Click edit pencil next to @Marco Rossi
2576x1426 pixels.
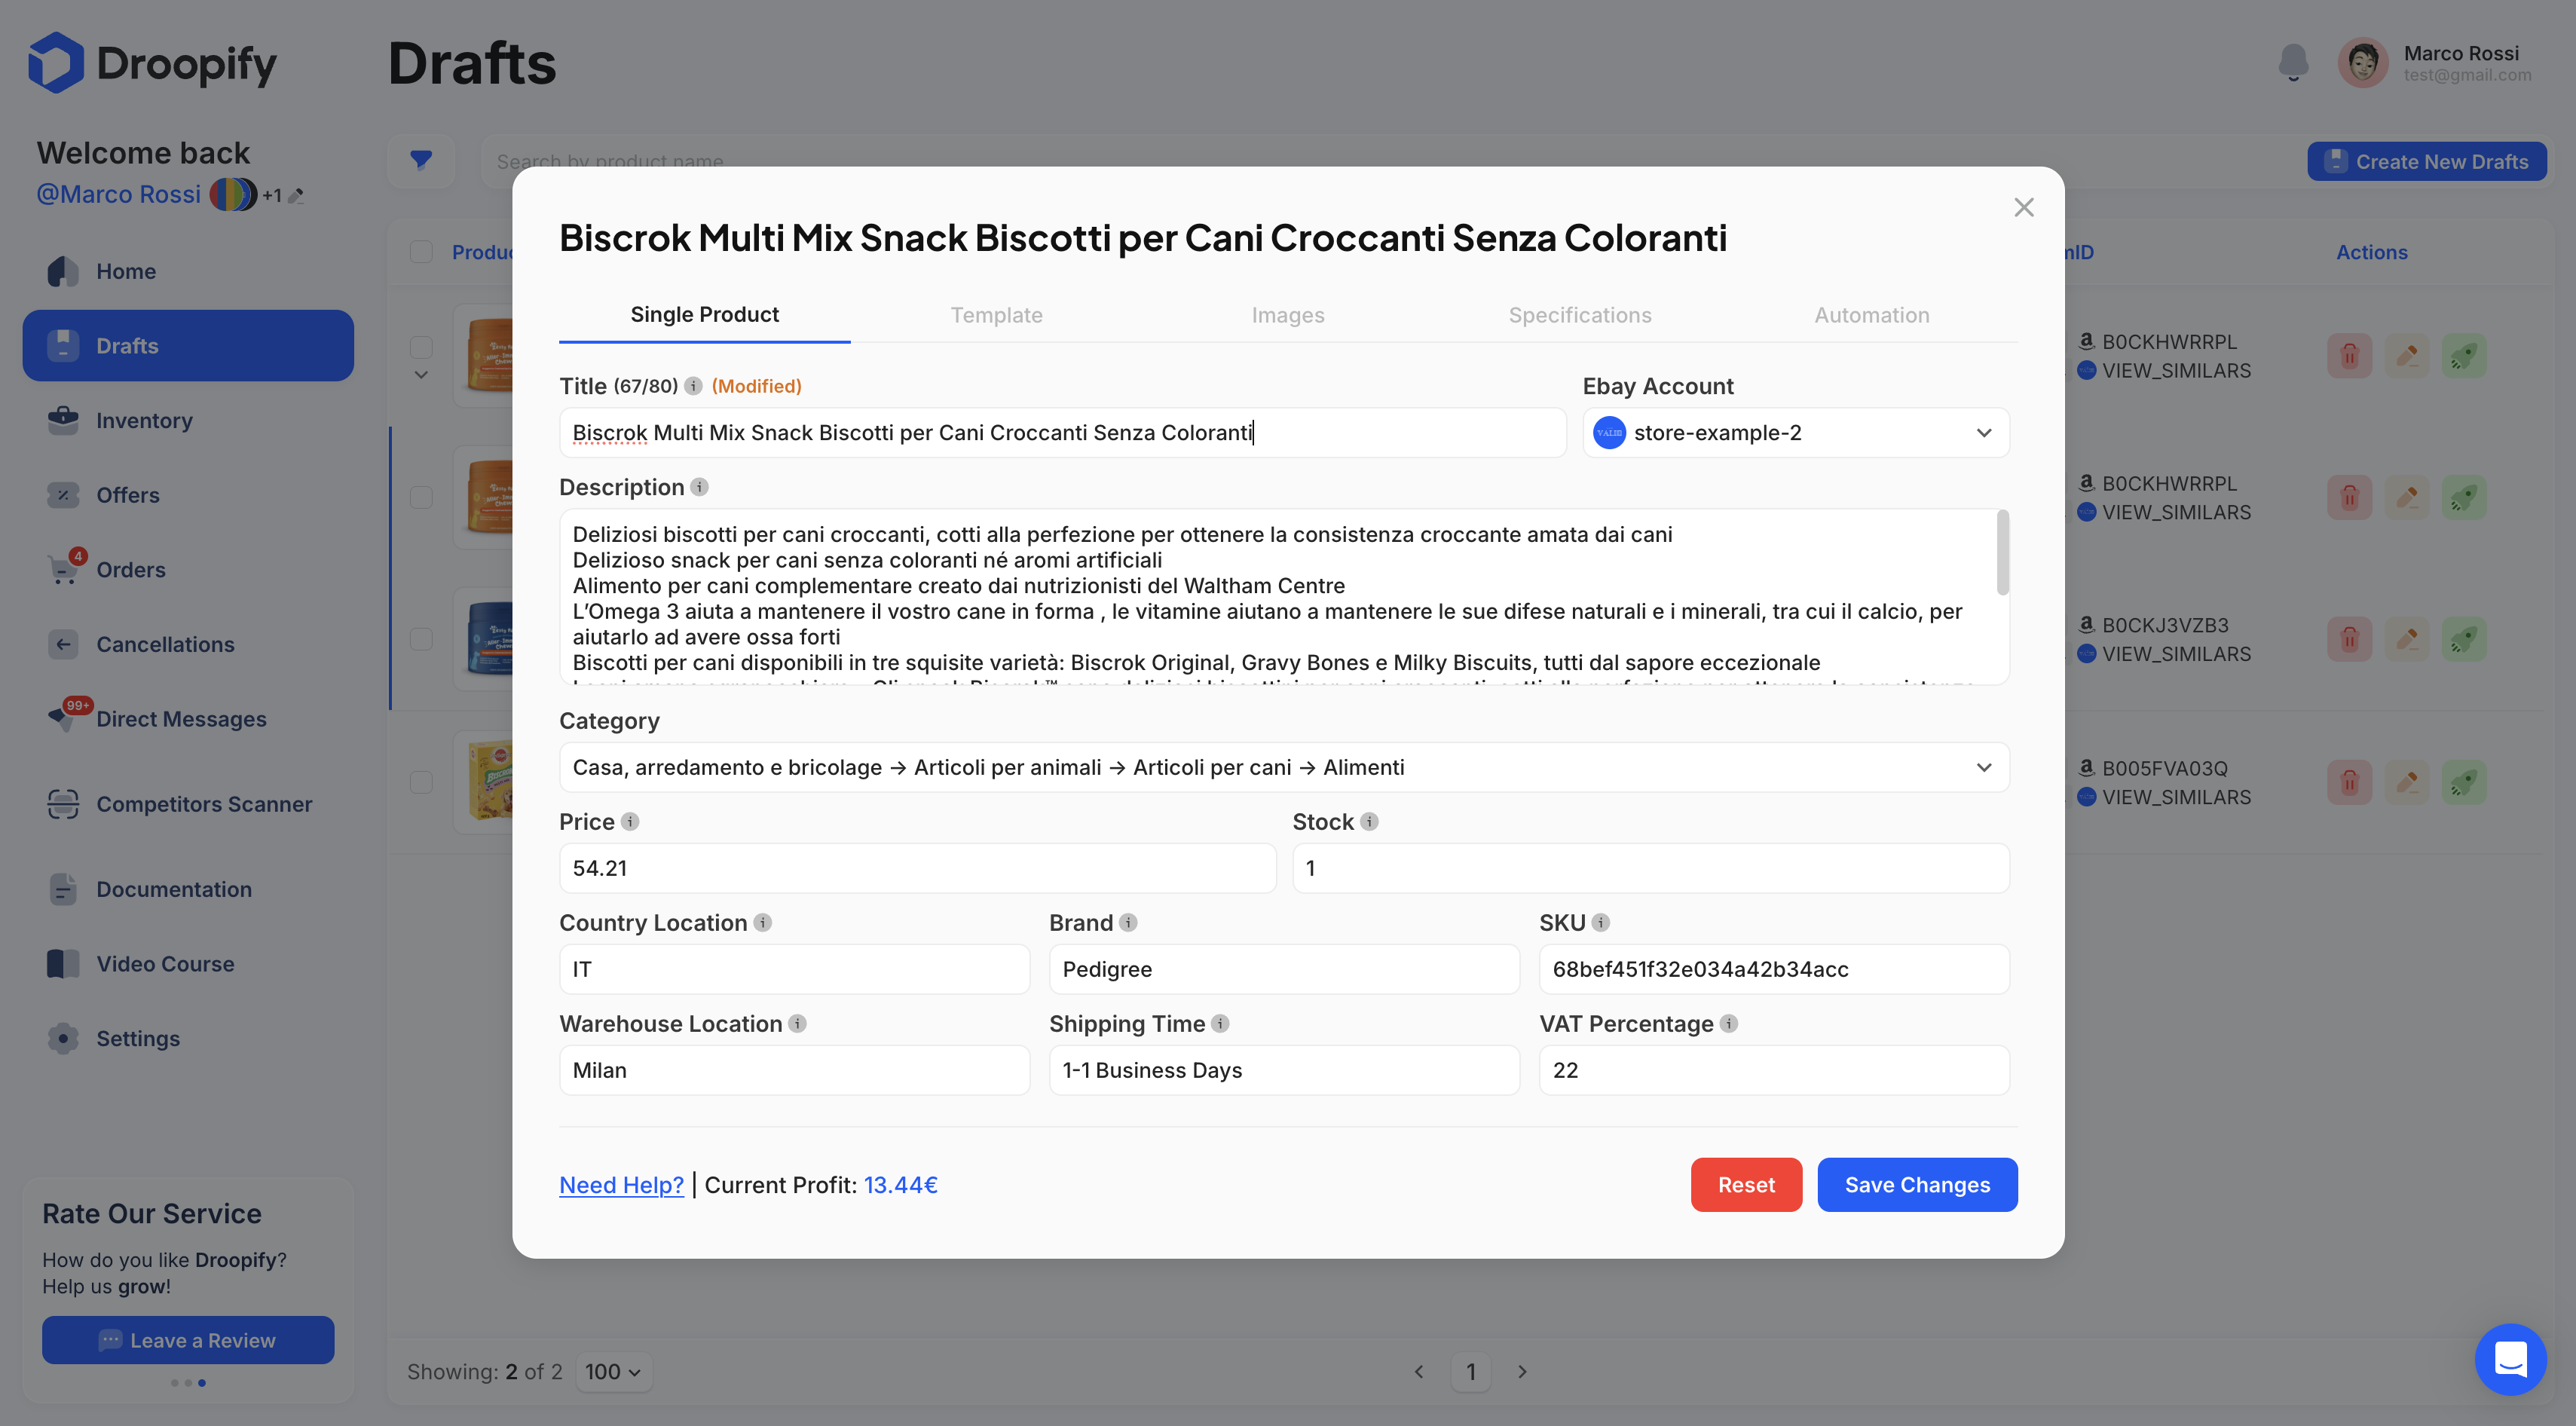point(296,196)
